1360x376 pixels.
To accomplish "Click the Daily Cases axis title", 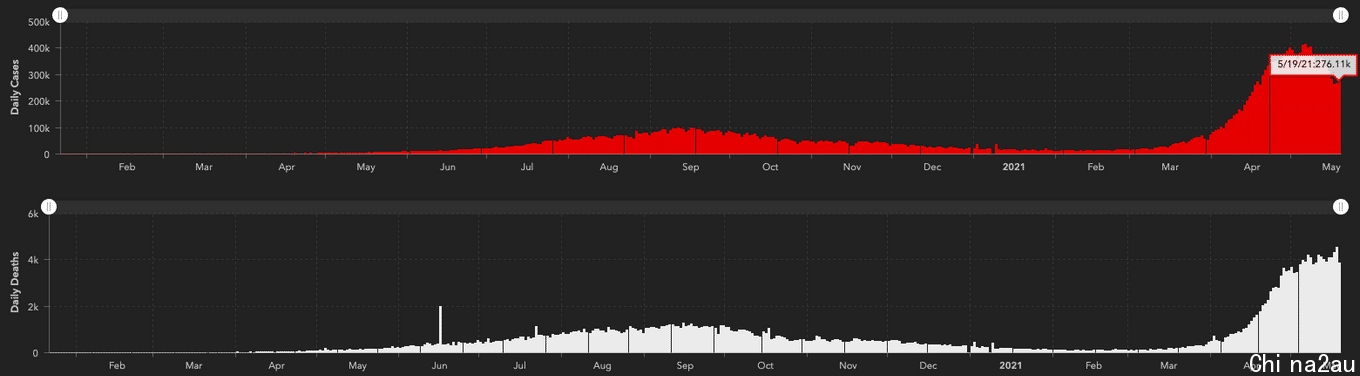I will 16,87.
